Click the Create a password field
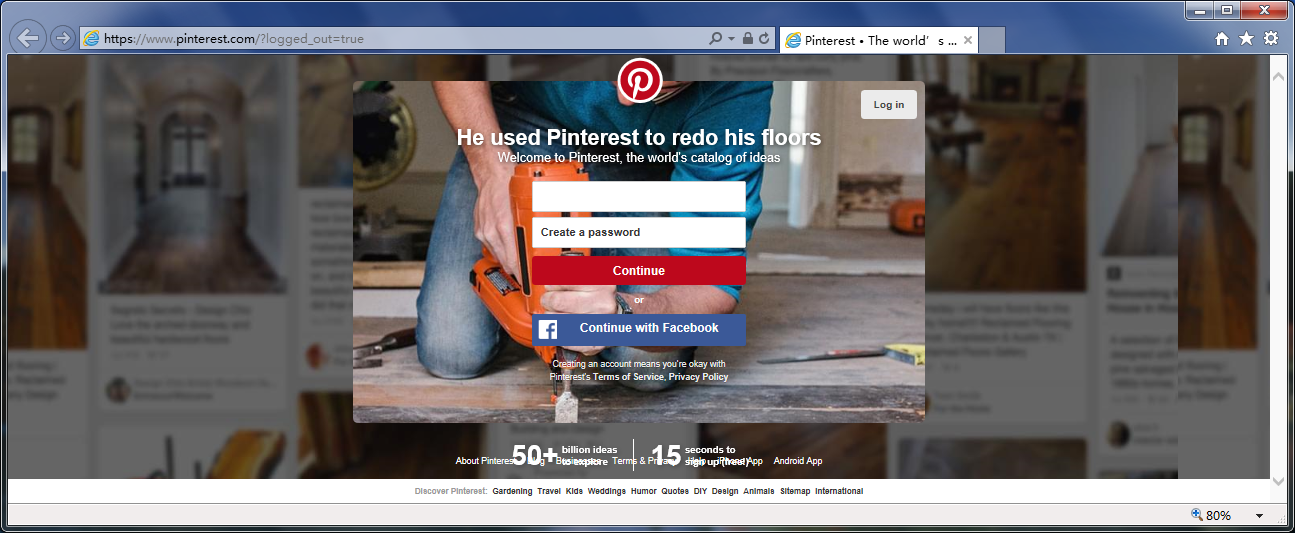Image resolution: width=1295 pixels, height=533 pixels. [639, 232]
